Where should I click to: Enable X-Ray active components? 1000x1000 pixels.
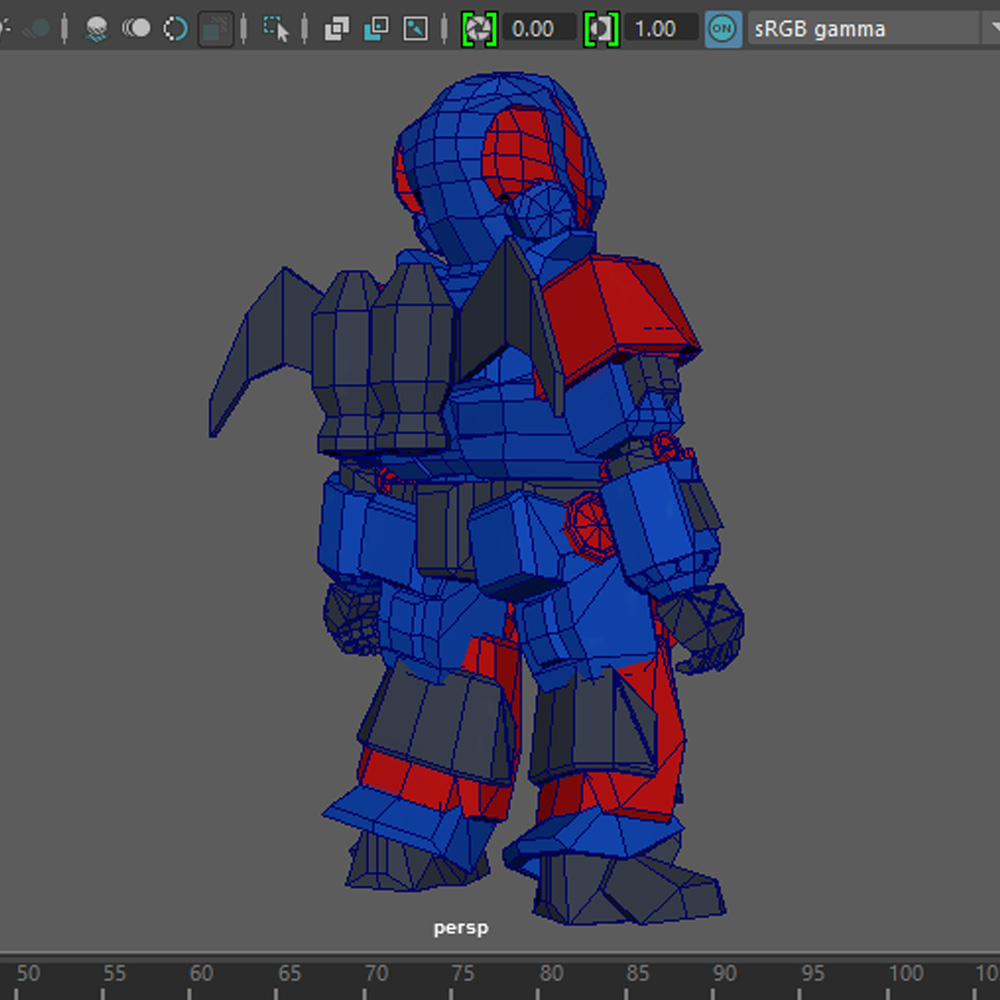pyautogui.click(x=376, y=28)
